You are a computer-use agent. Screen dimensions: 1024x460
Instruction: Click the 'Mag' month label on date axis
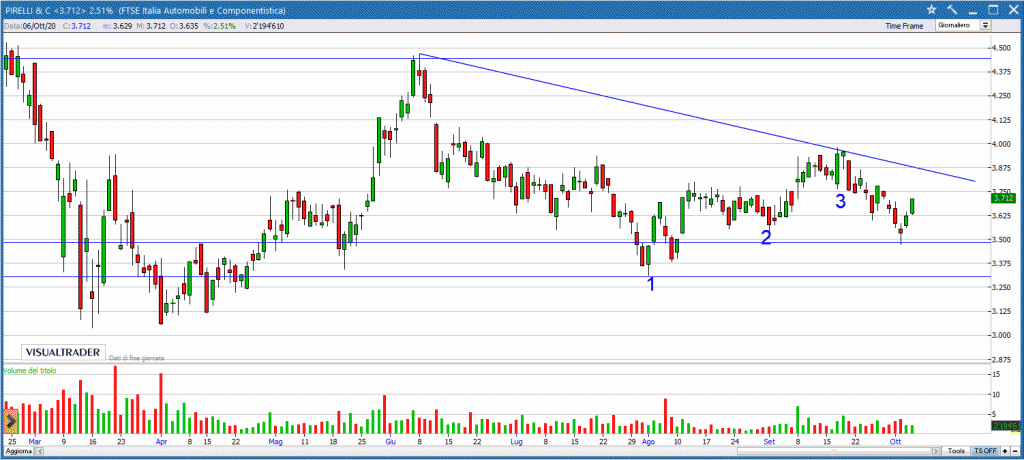click(x=276, y=442)
